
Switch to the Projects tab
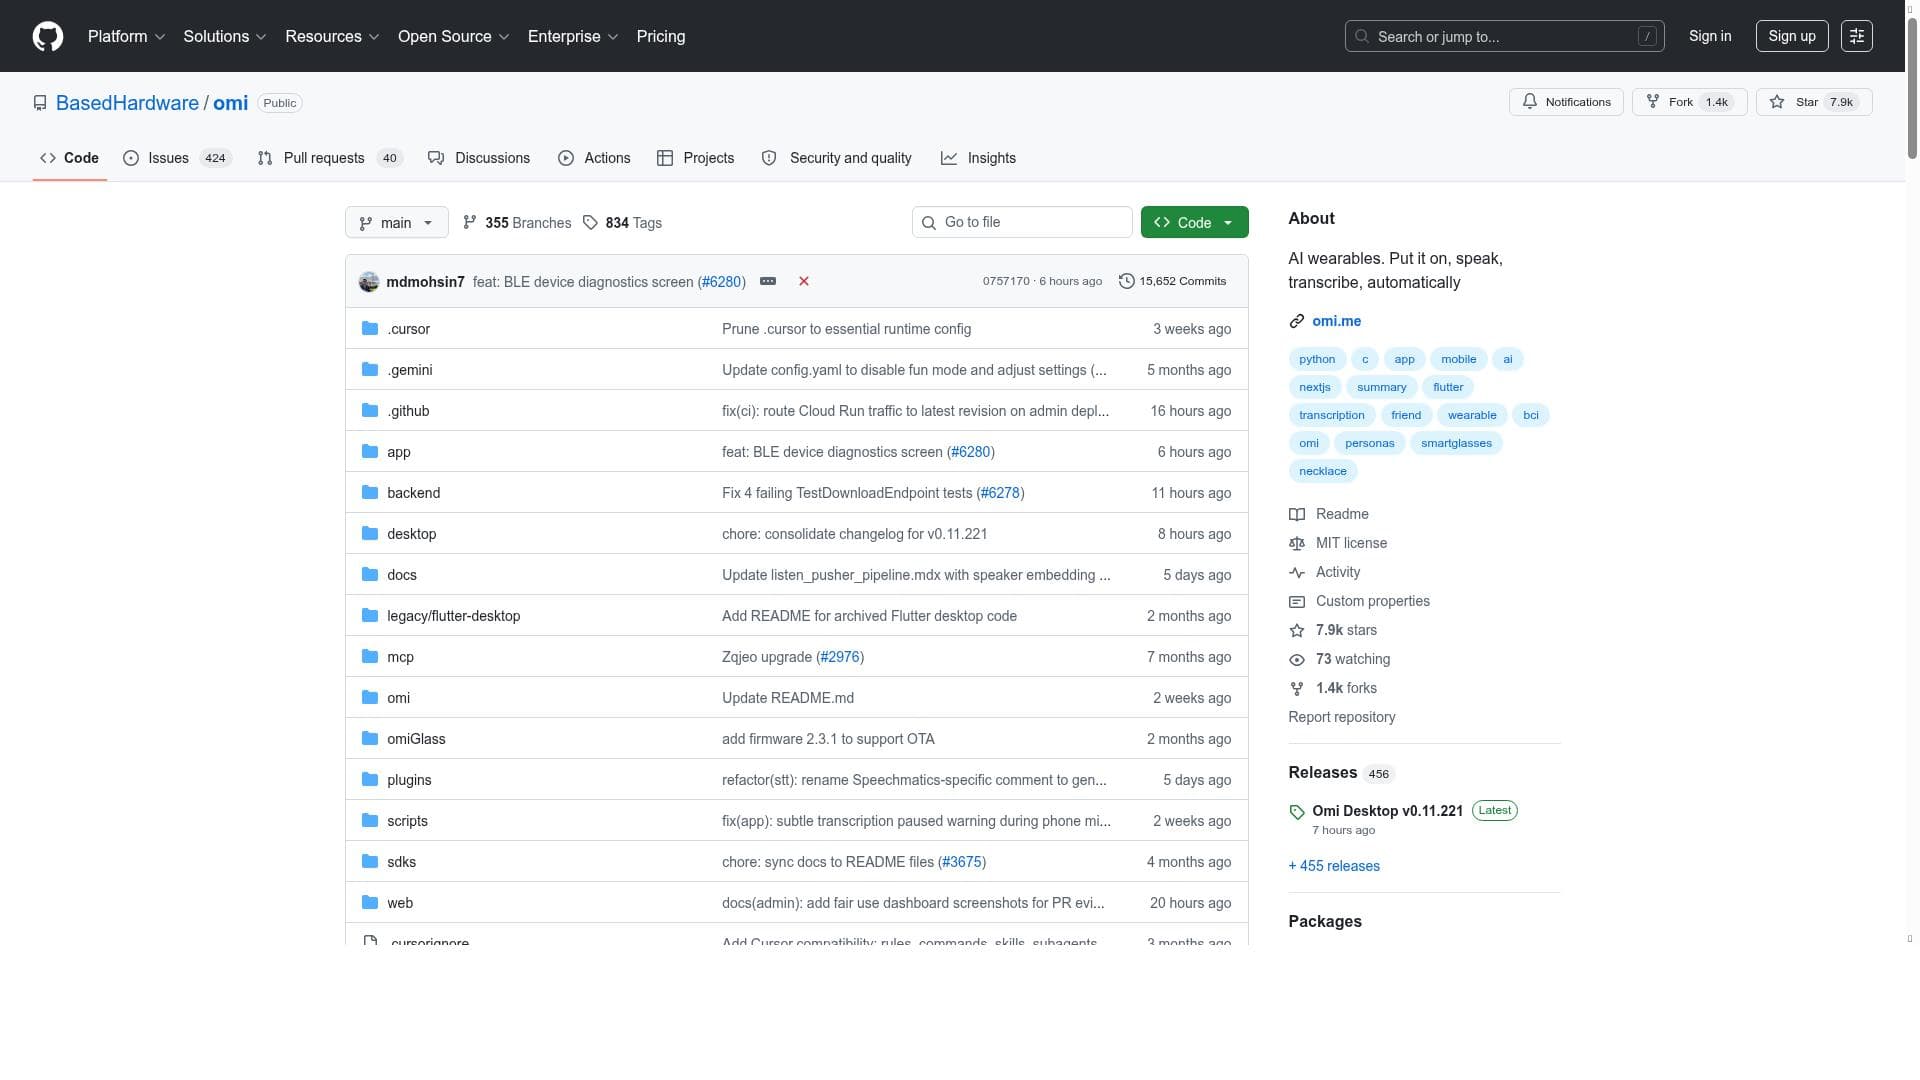click(695, 158)
